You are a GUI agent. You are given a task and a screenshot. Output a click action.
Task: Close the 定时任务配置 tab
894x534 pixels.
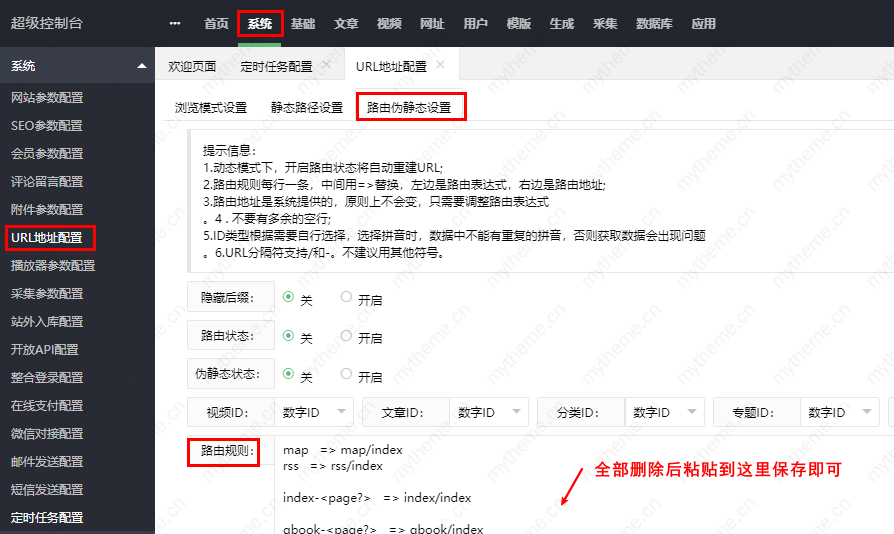[x=326, y=65]
